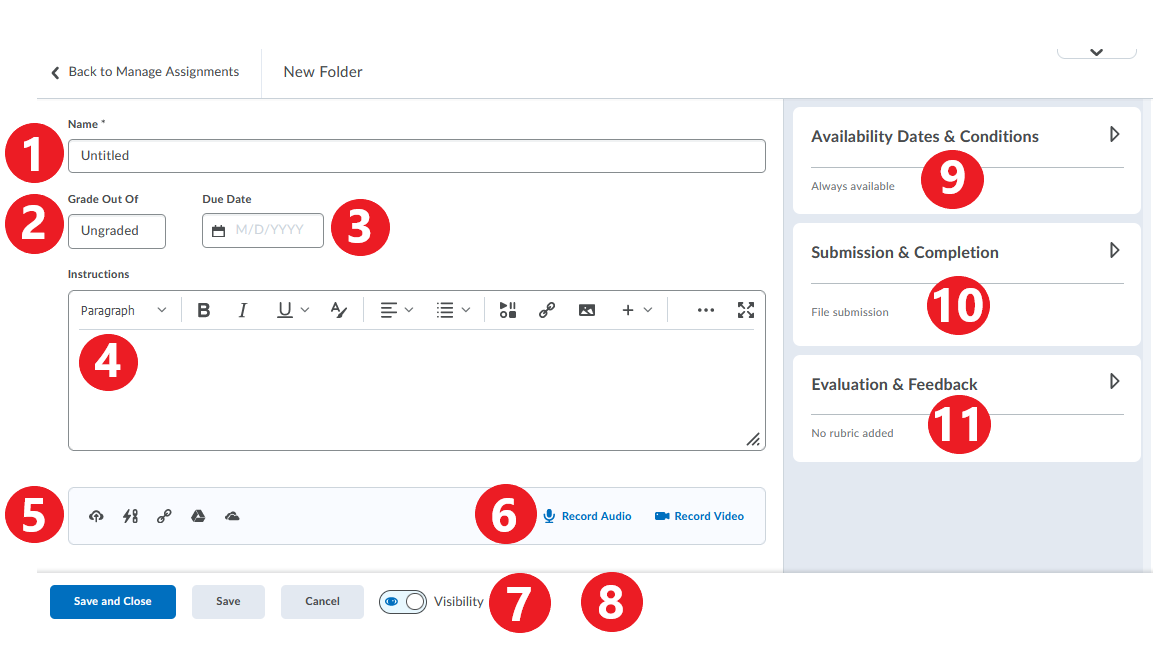Attach a file from OneDrive
This screenshot has width=1153, height=670.
coord(232,516)
